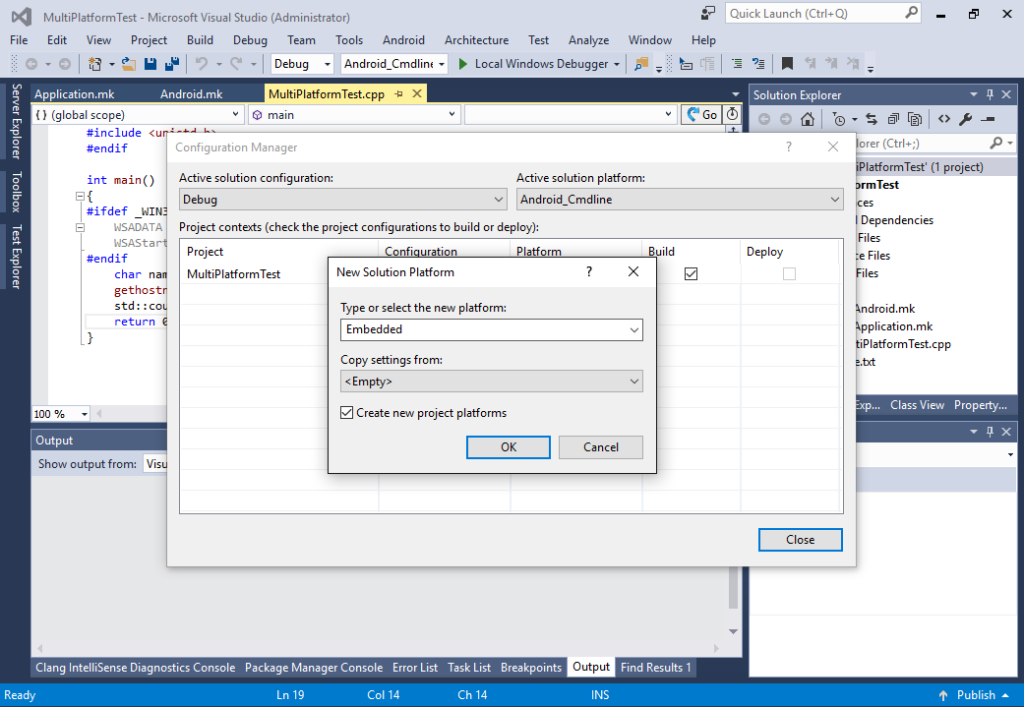Open the Properties wrench icon in Solution Explorer
Image resolution: width=1024 pixels, height=707 pixels.
click(965, 118)
